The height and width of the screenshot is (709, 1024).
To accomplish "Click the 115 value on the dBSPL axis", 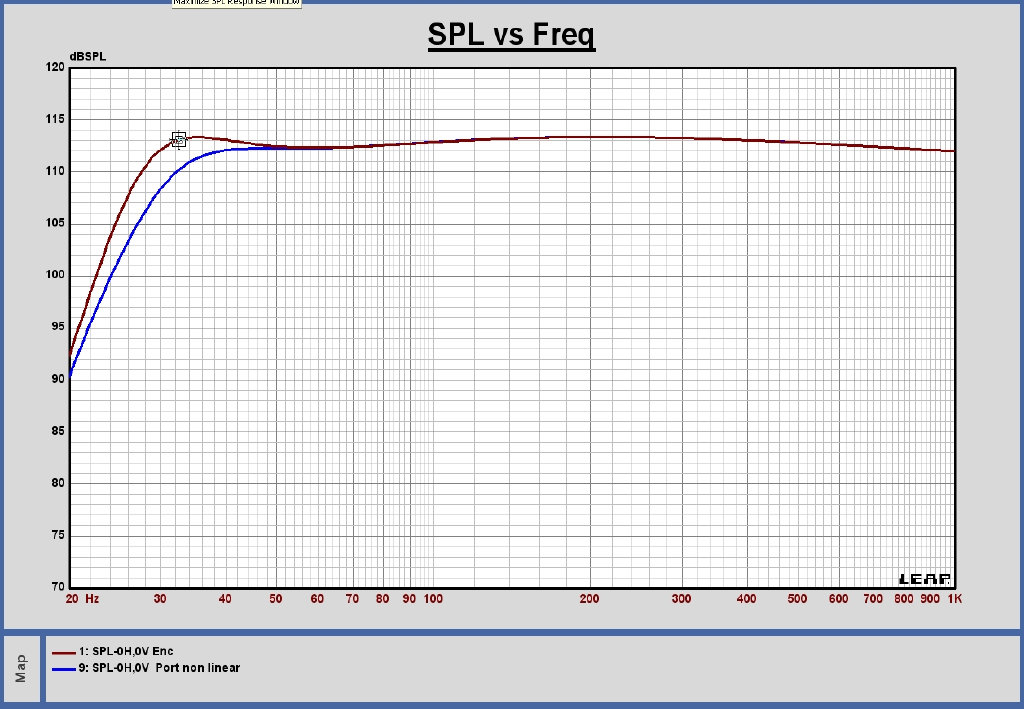I will [54, 120].
